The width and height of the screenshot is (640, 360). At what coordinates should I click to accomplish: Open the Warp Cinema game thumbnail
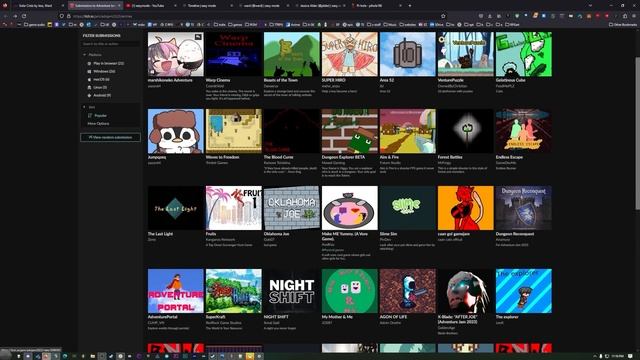(234, 54)
